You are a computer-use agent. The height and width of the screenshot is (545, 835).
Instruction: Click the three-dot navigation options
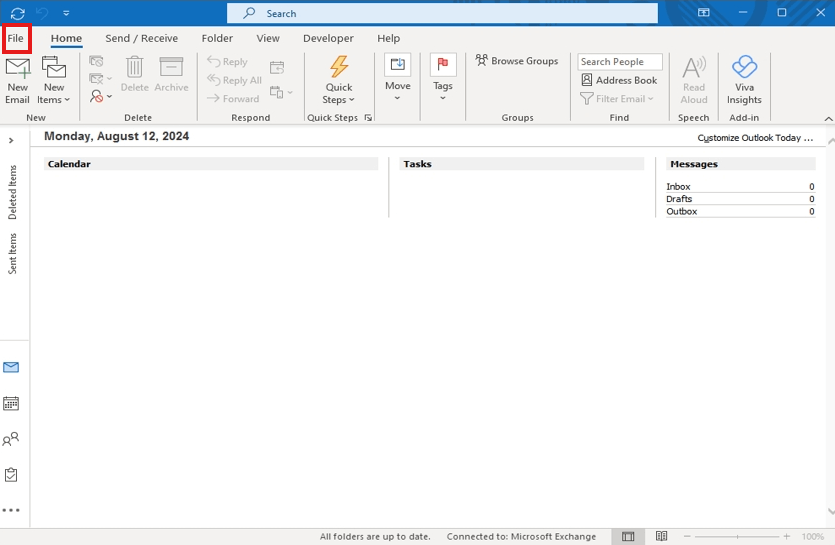(x=11, y=510)
